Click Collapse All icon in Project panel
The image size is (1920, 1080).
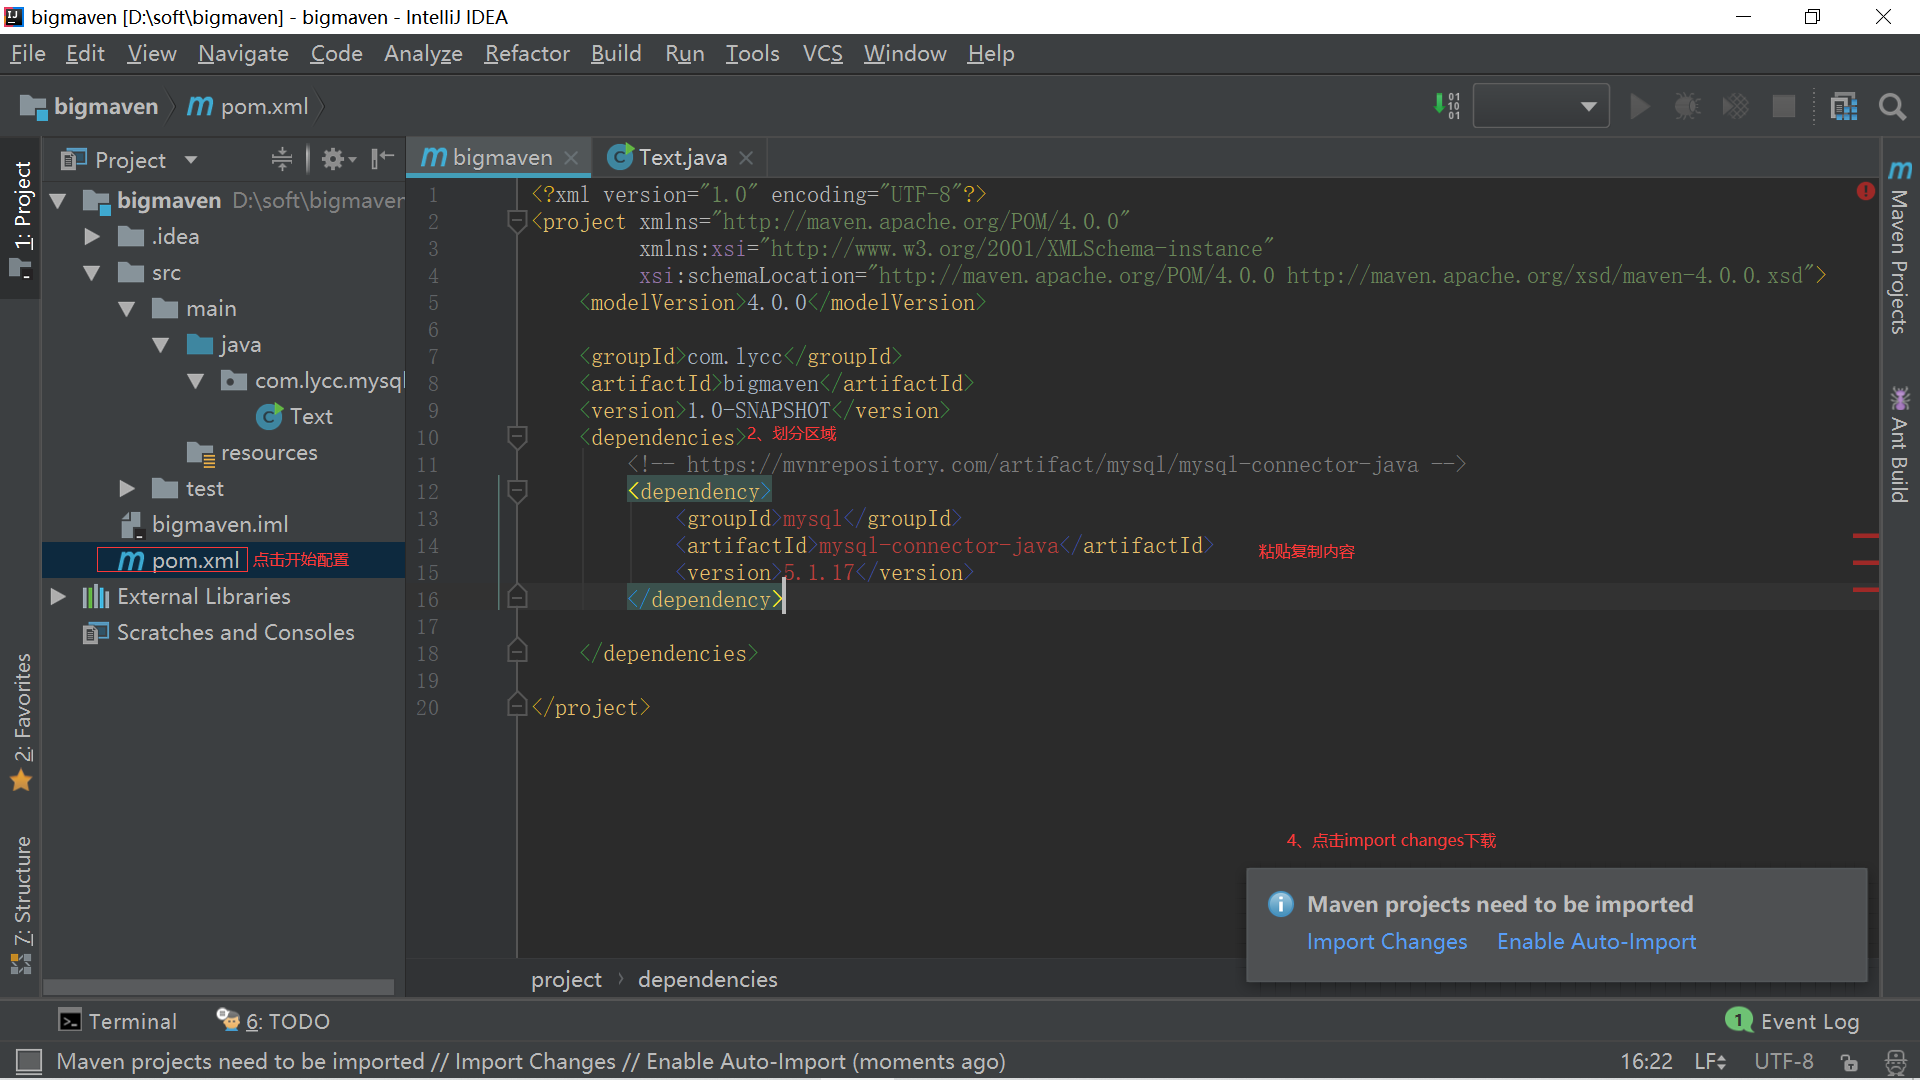pyautogui.click(x=282, y=159)
